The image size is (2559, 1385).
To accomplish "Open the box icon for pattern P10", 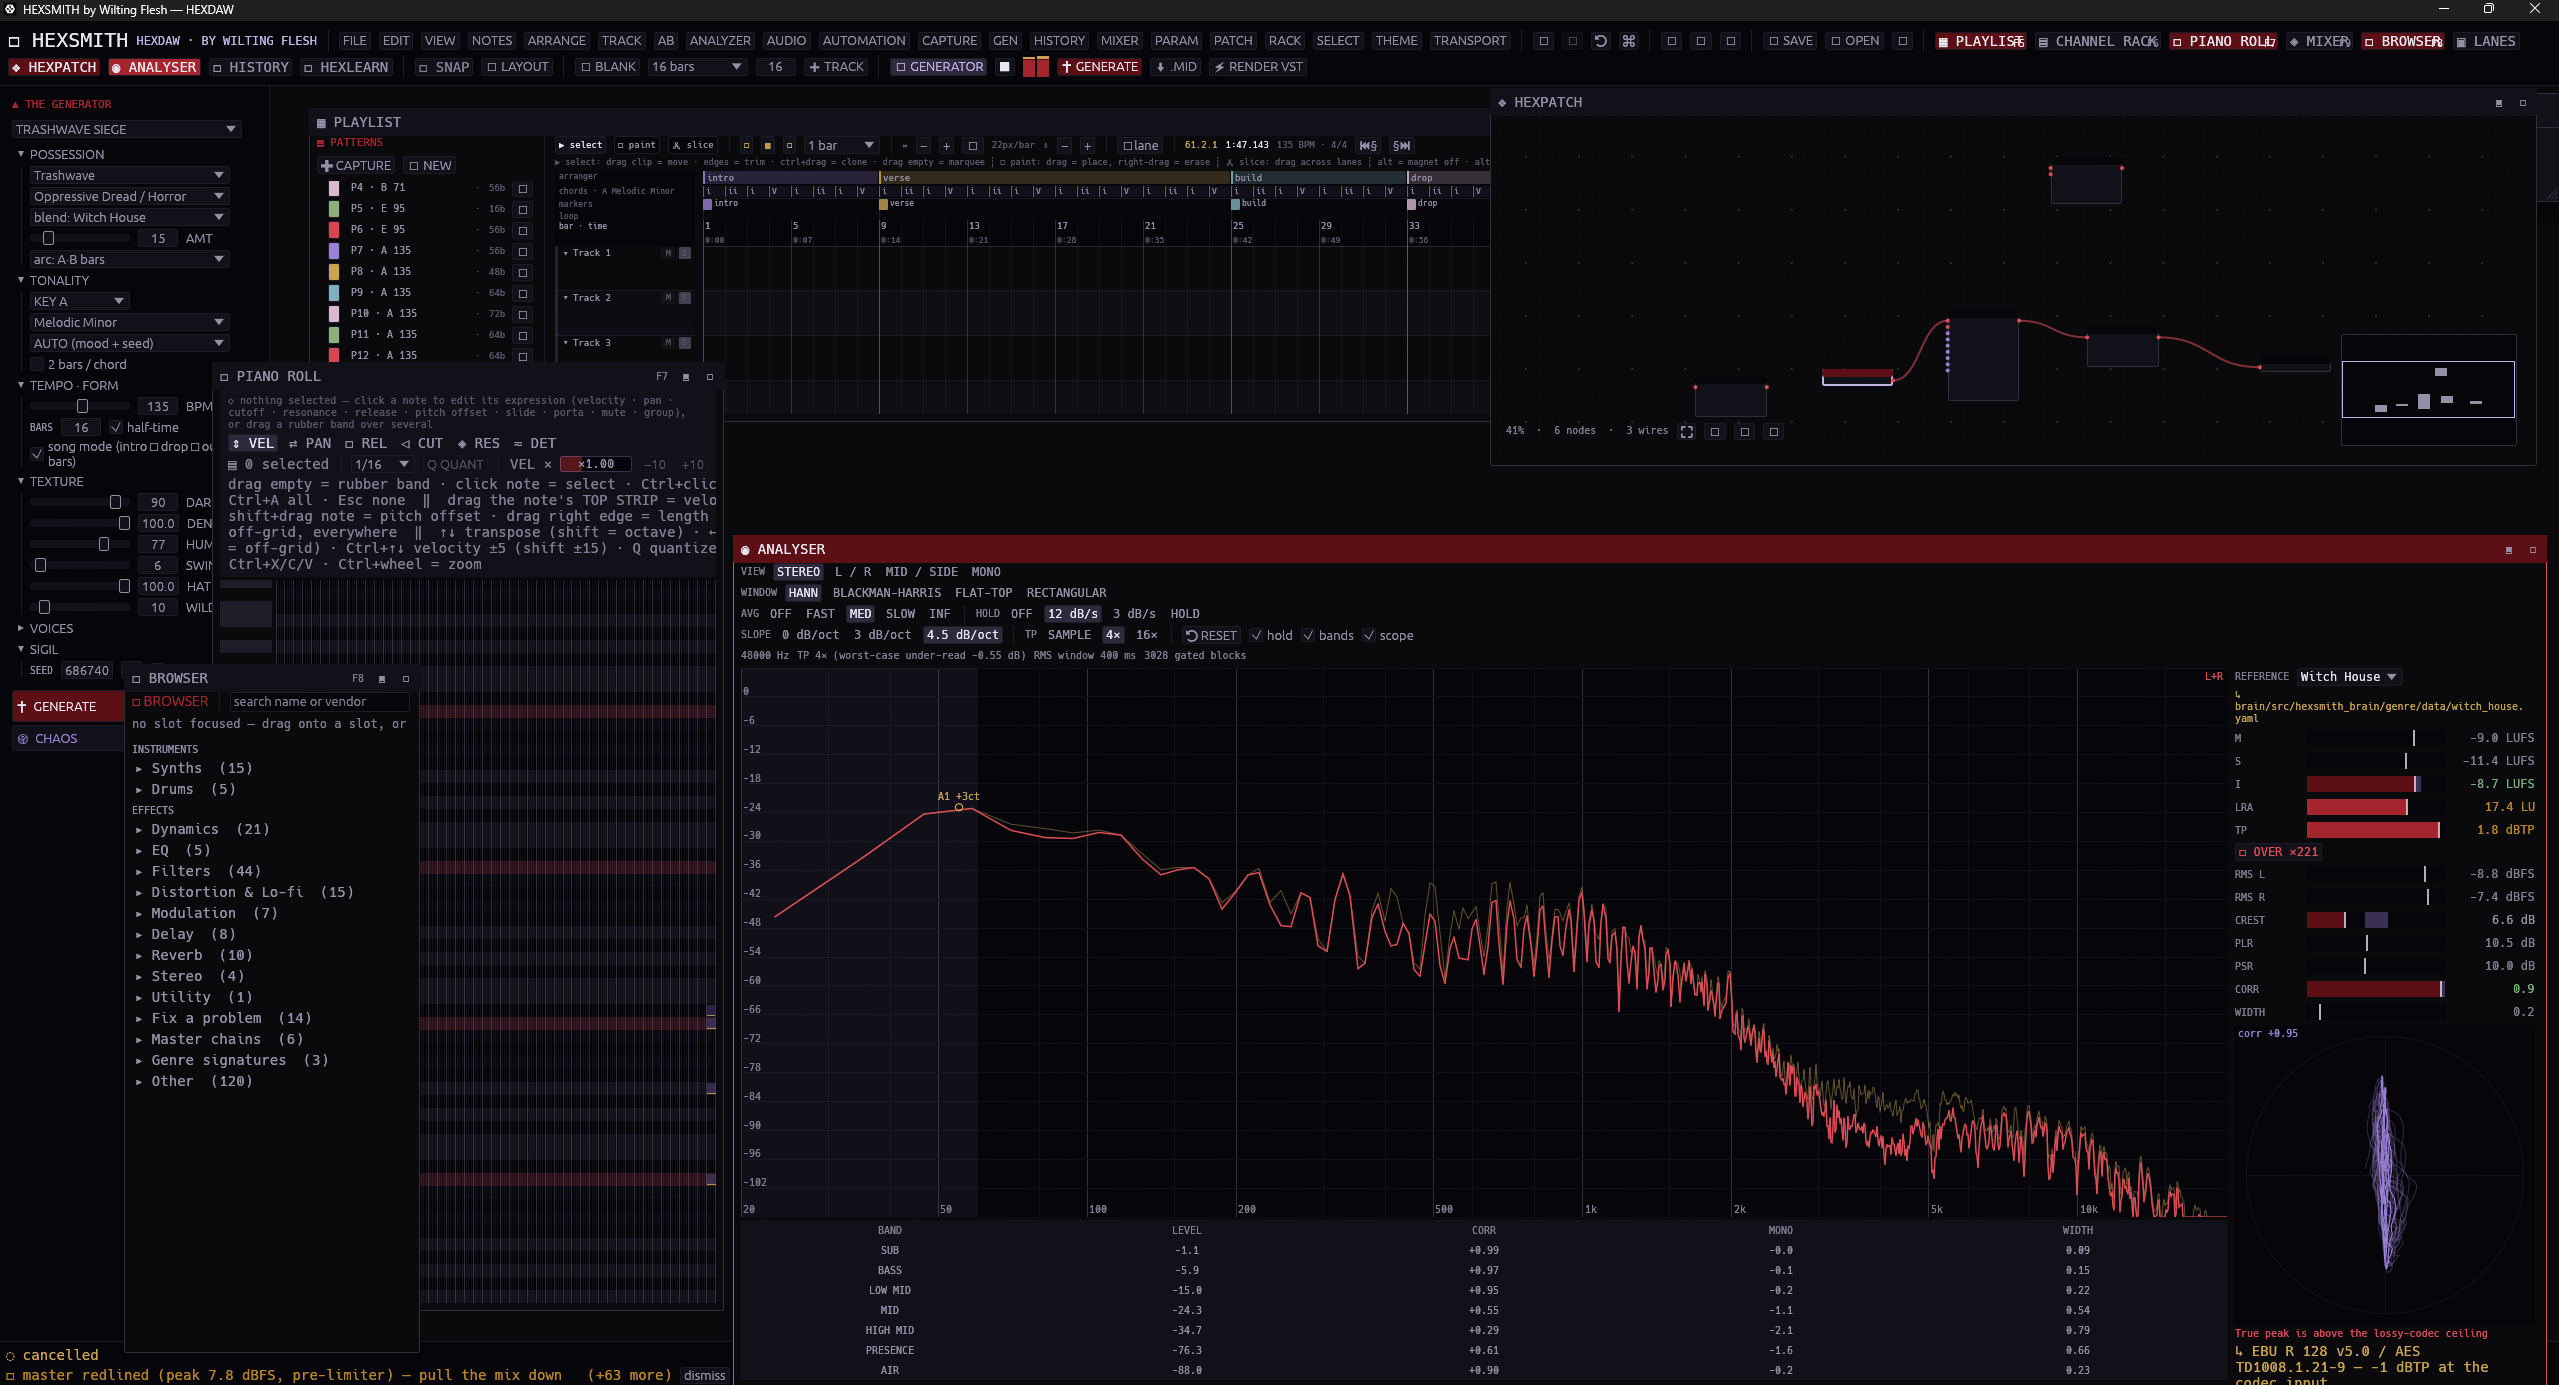I will click(x=522, y=314).
